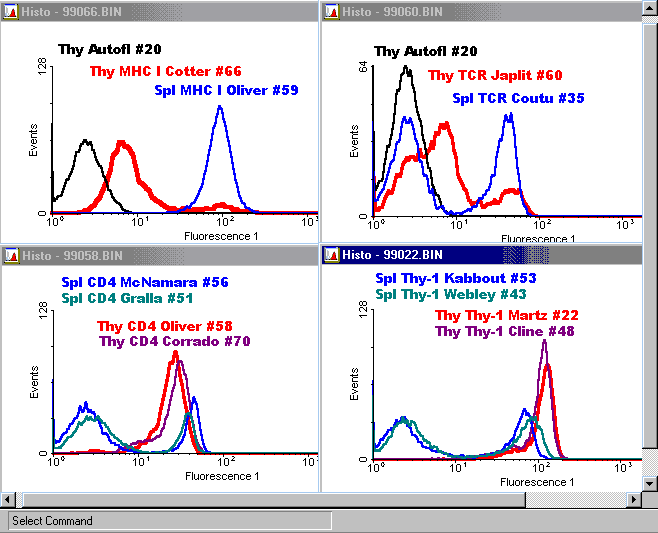The height and width of the screenshot is (533, 658).
Task: Click the Histo 99066.BIN window icon
Action: [x=11, y=10]
